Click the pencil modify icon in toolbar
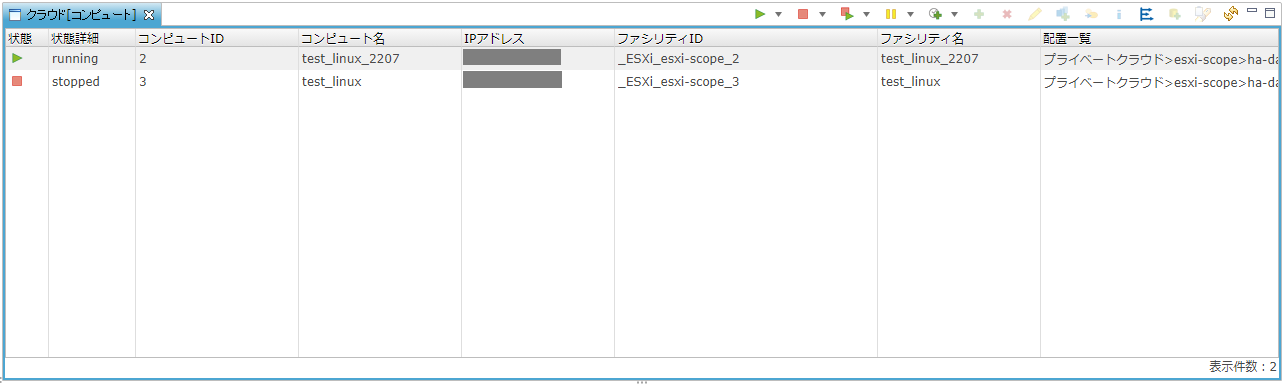This screenshot has width=1283, height=384. (x=1035, y=14)
